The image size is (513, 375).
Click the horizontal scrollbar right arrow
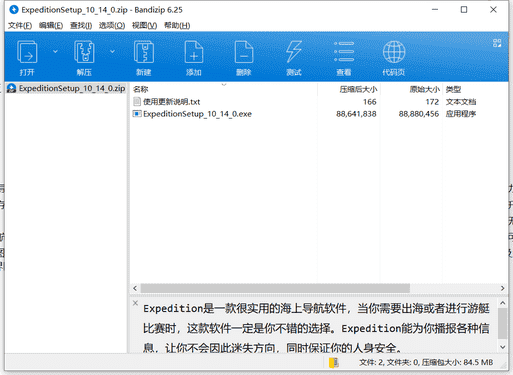(503, 288)
